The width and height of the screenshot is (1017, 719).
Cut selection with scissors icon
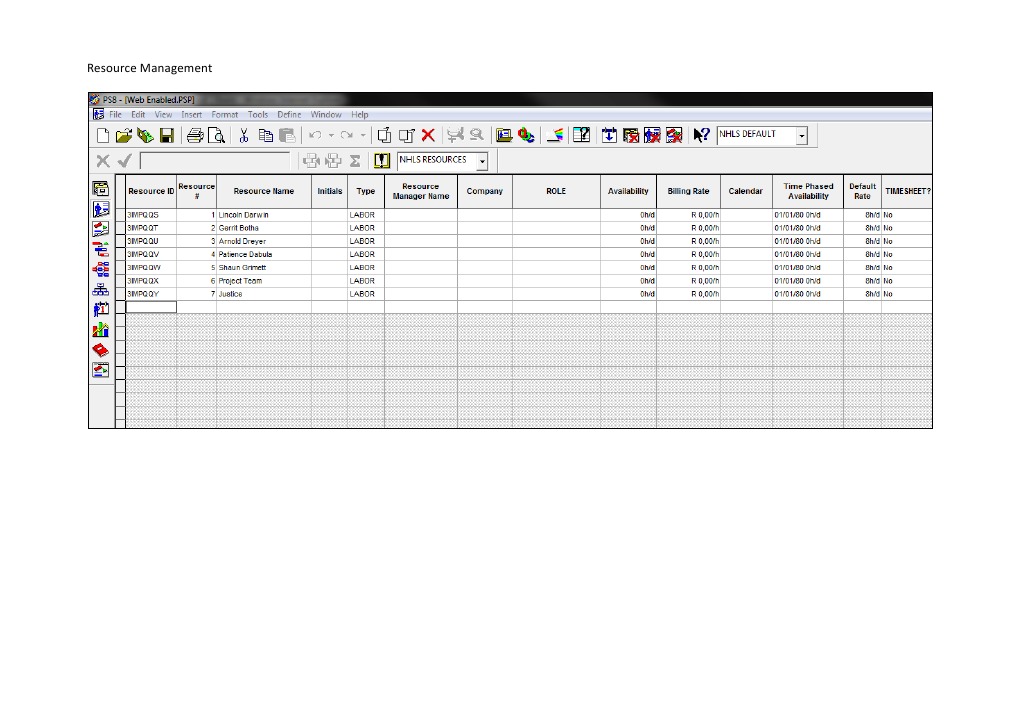(x=244, y=136)
